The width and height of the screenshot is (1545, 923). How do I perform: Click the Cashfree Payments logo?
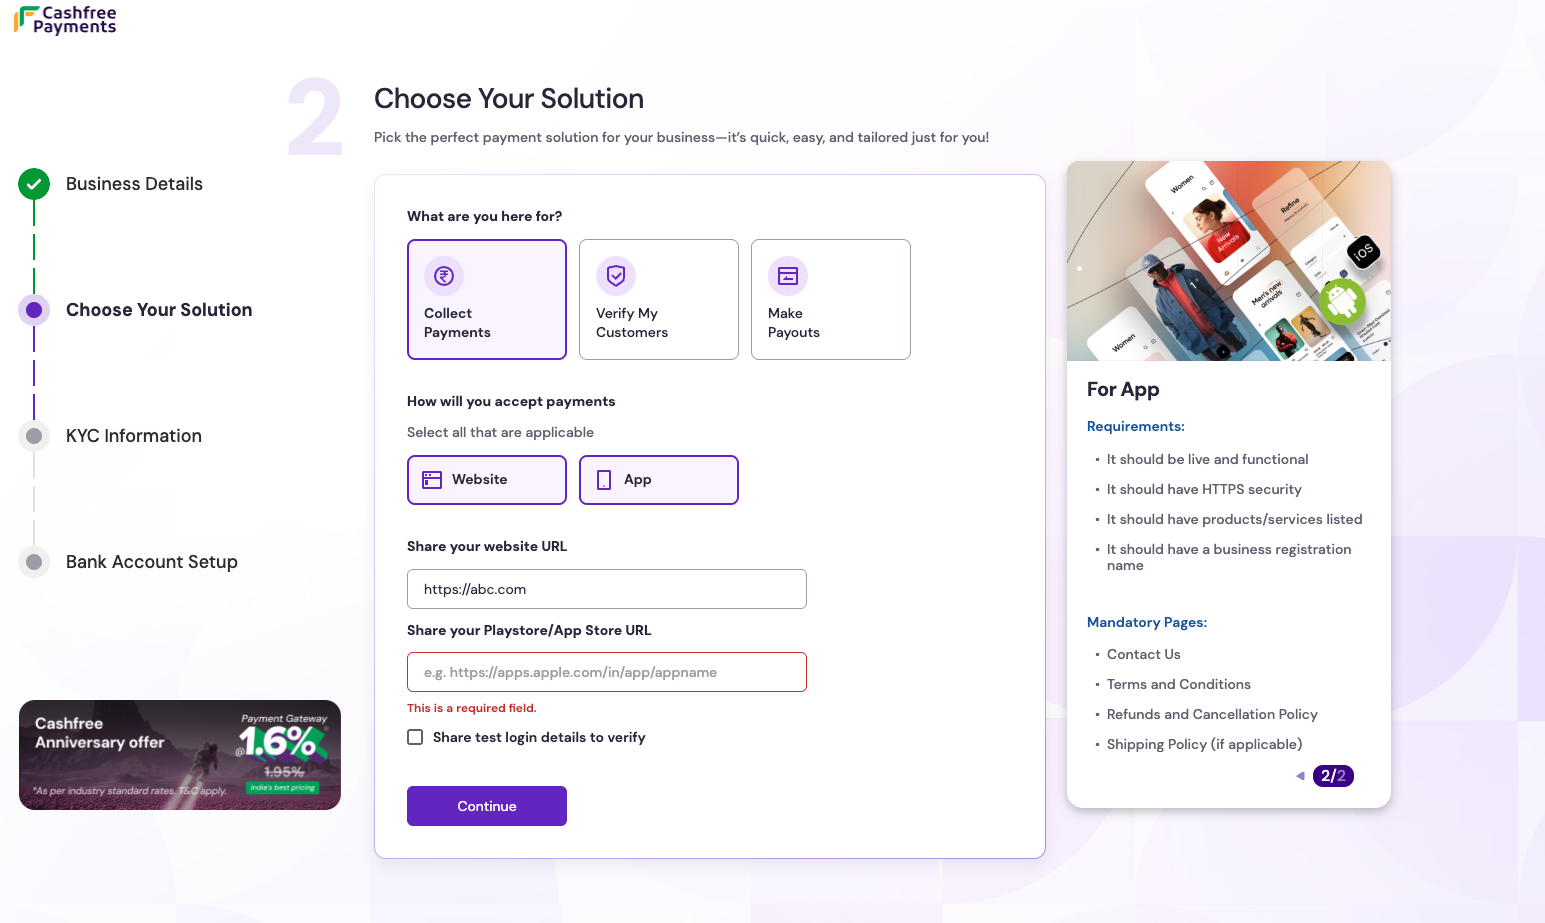64,18
